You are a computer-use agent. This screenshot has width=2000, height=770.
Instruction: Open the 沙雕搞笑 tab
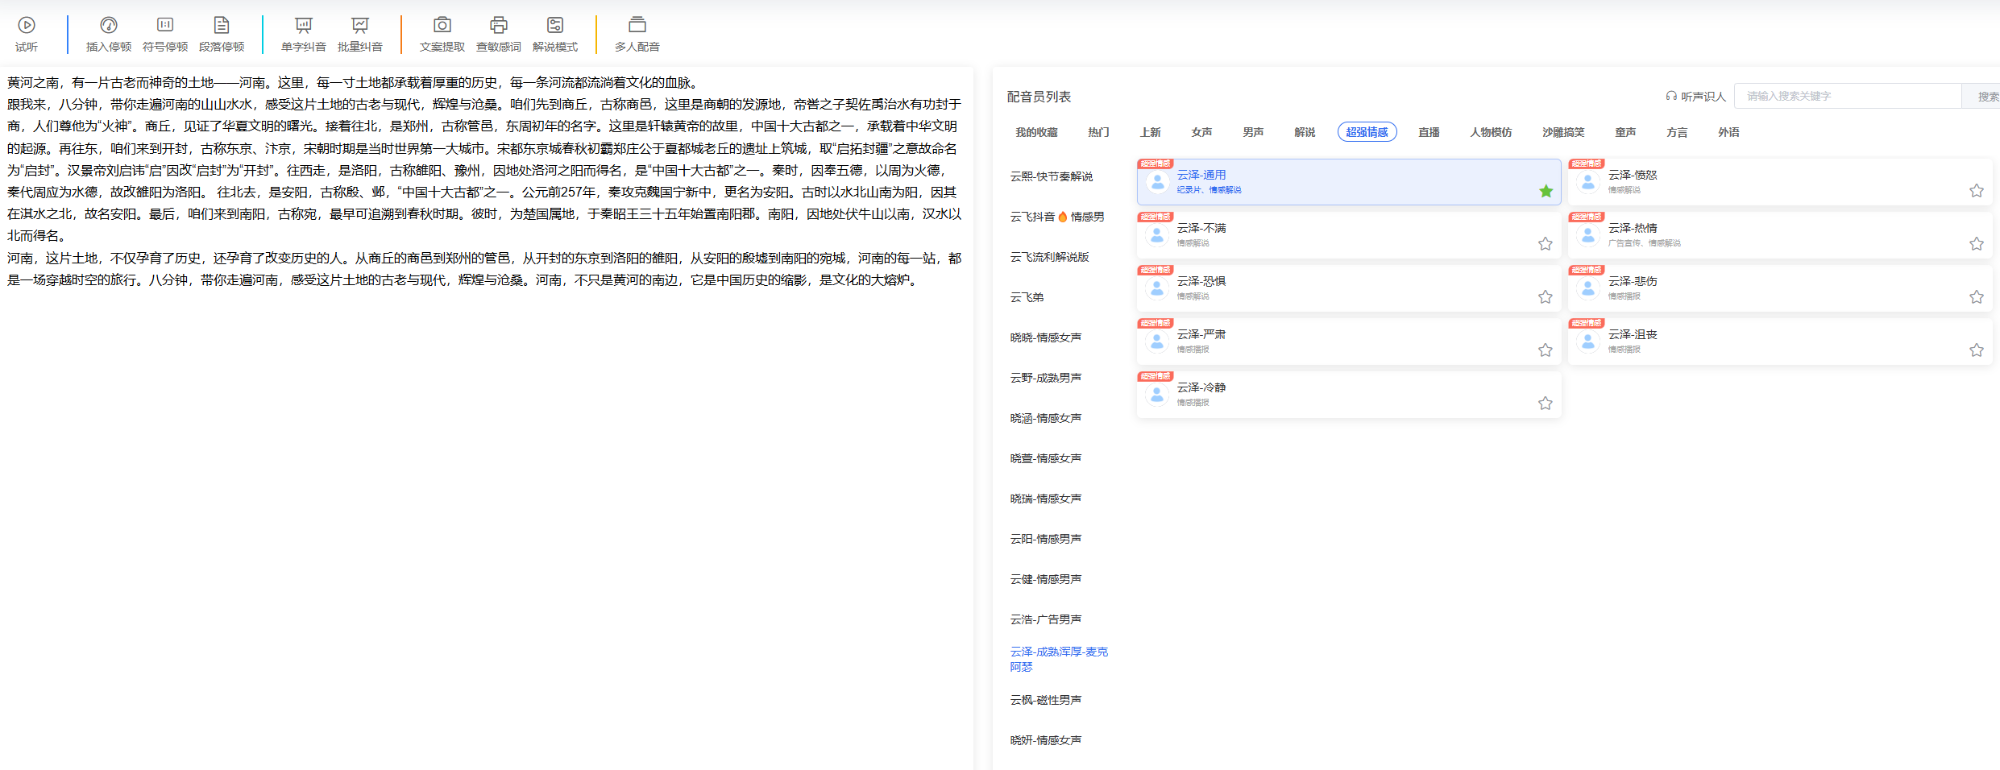point(1563,132)
